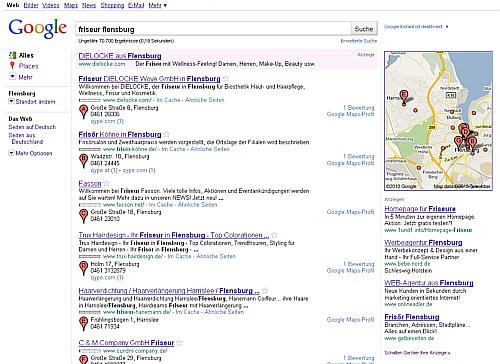Click red map marker A beside Große Straße 8

(x=83, y=111)
